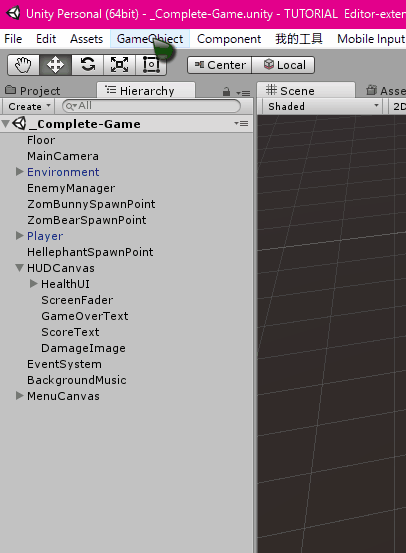The width and height of the screenshot is (406, 553).
Task: Select the ScoreText object
Action: (70, 332)
